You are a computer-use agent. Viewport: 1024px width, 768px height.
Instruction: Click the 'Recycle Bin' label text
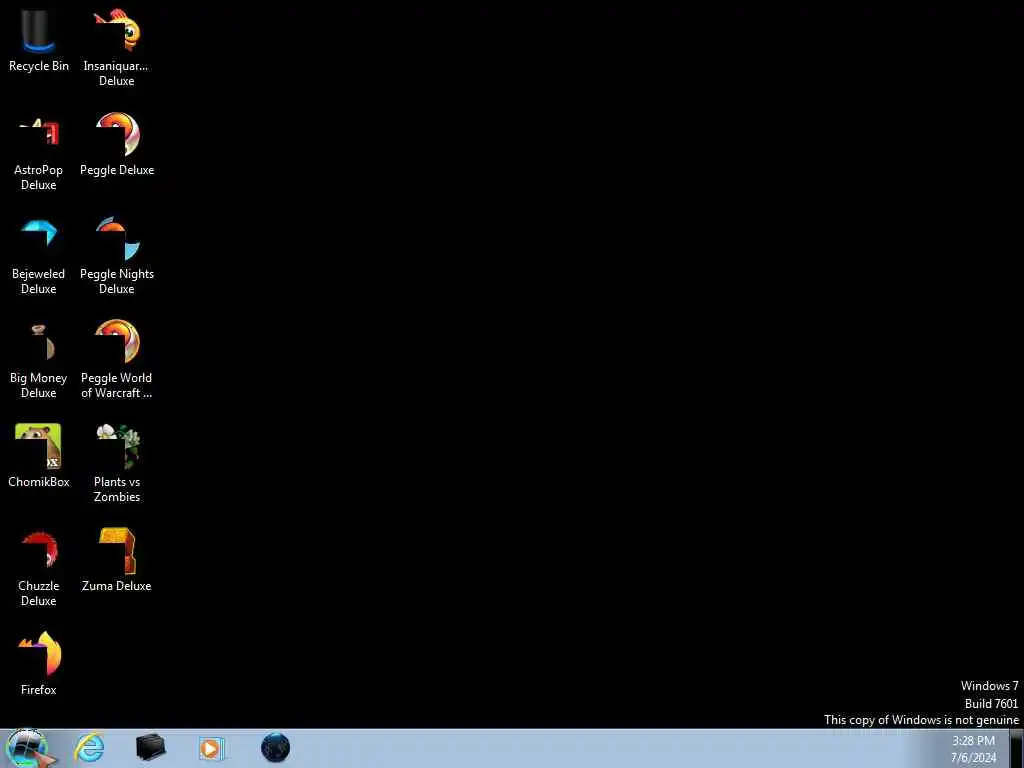coord(39,66)
